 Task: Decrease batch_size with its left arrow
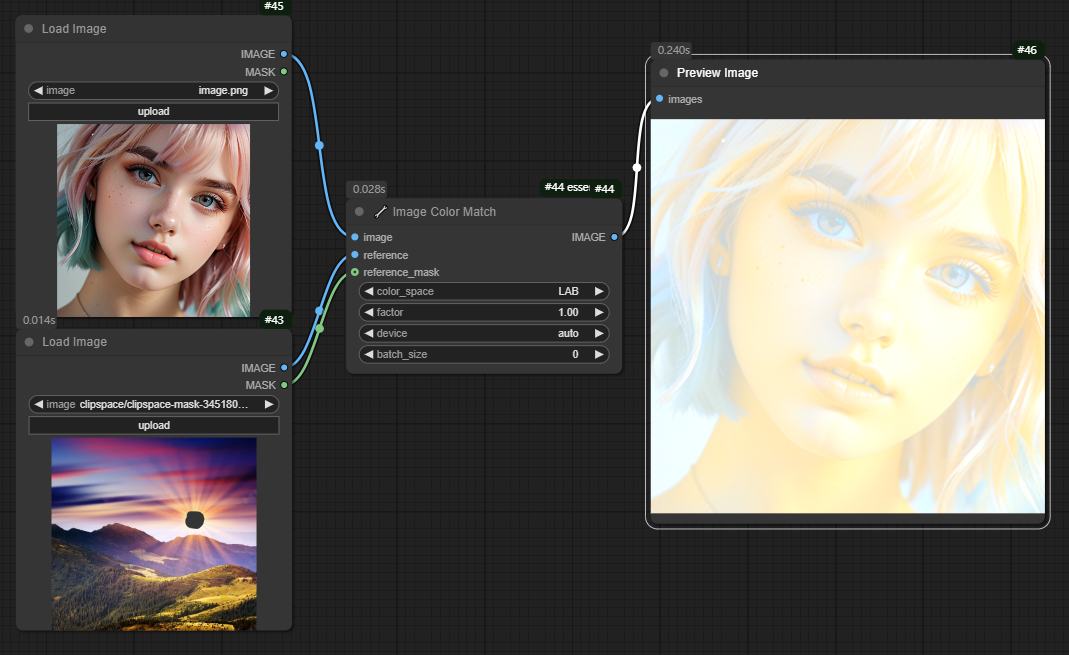[368, 354]
